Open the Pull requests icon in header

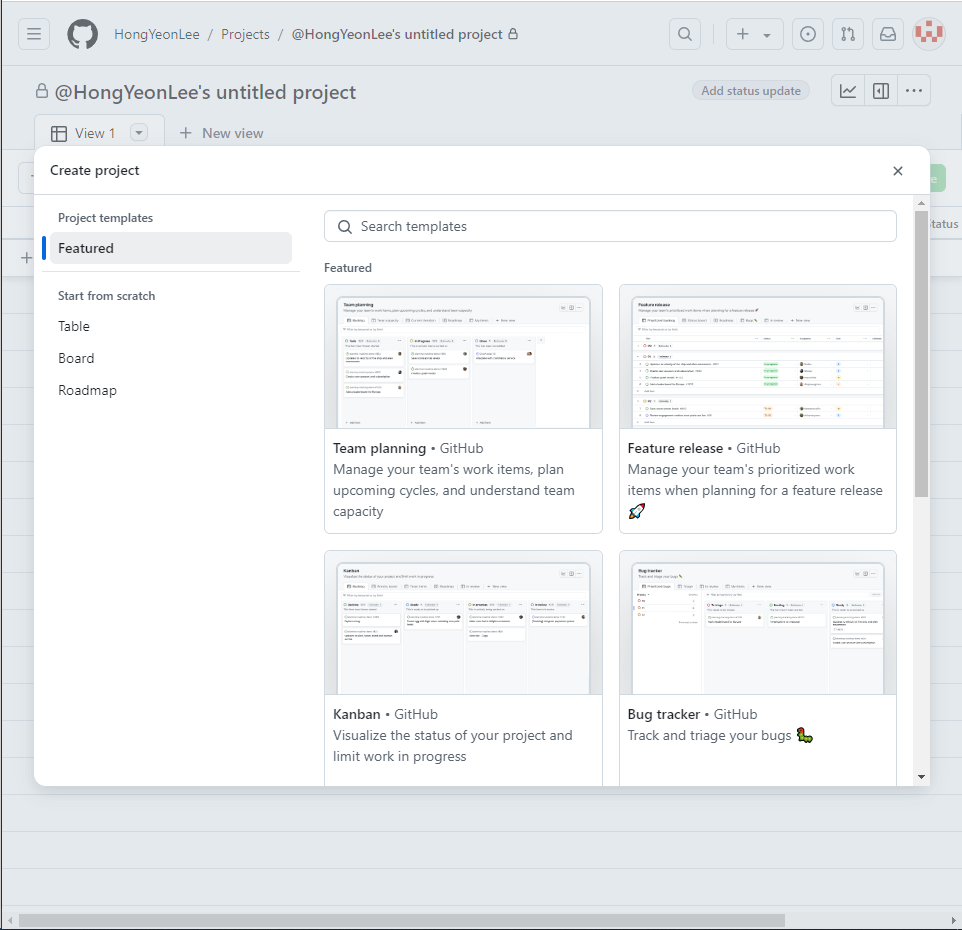pyautogui.click(x=848, y=34)
